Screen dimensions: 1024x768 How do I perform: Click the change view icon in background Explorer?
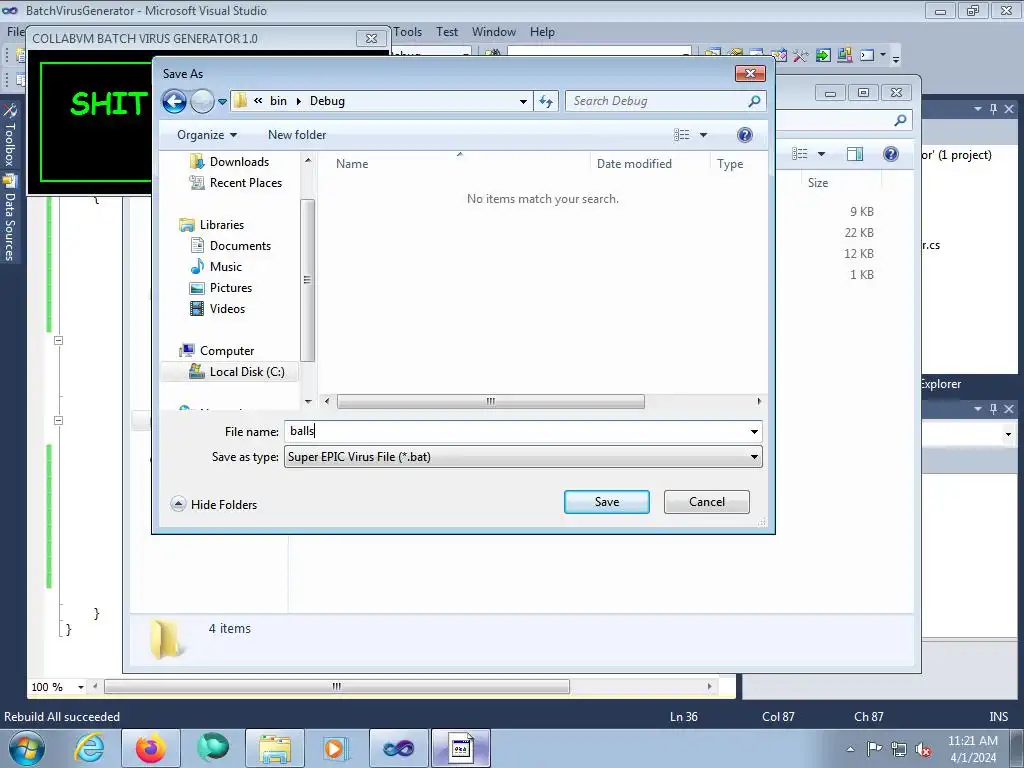point(800,154)
